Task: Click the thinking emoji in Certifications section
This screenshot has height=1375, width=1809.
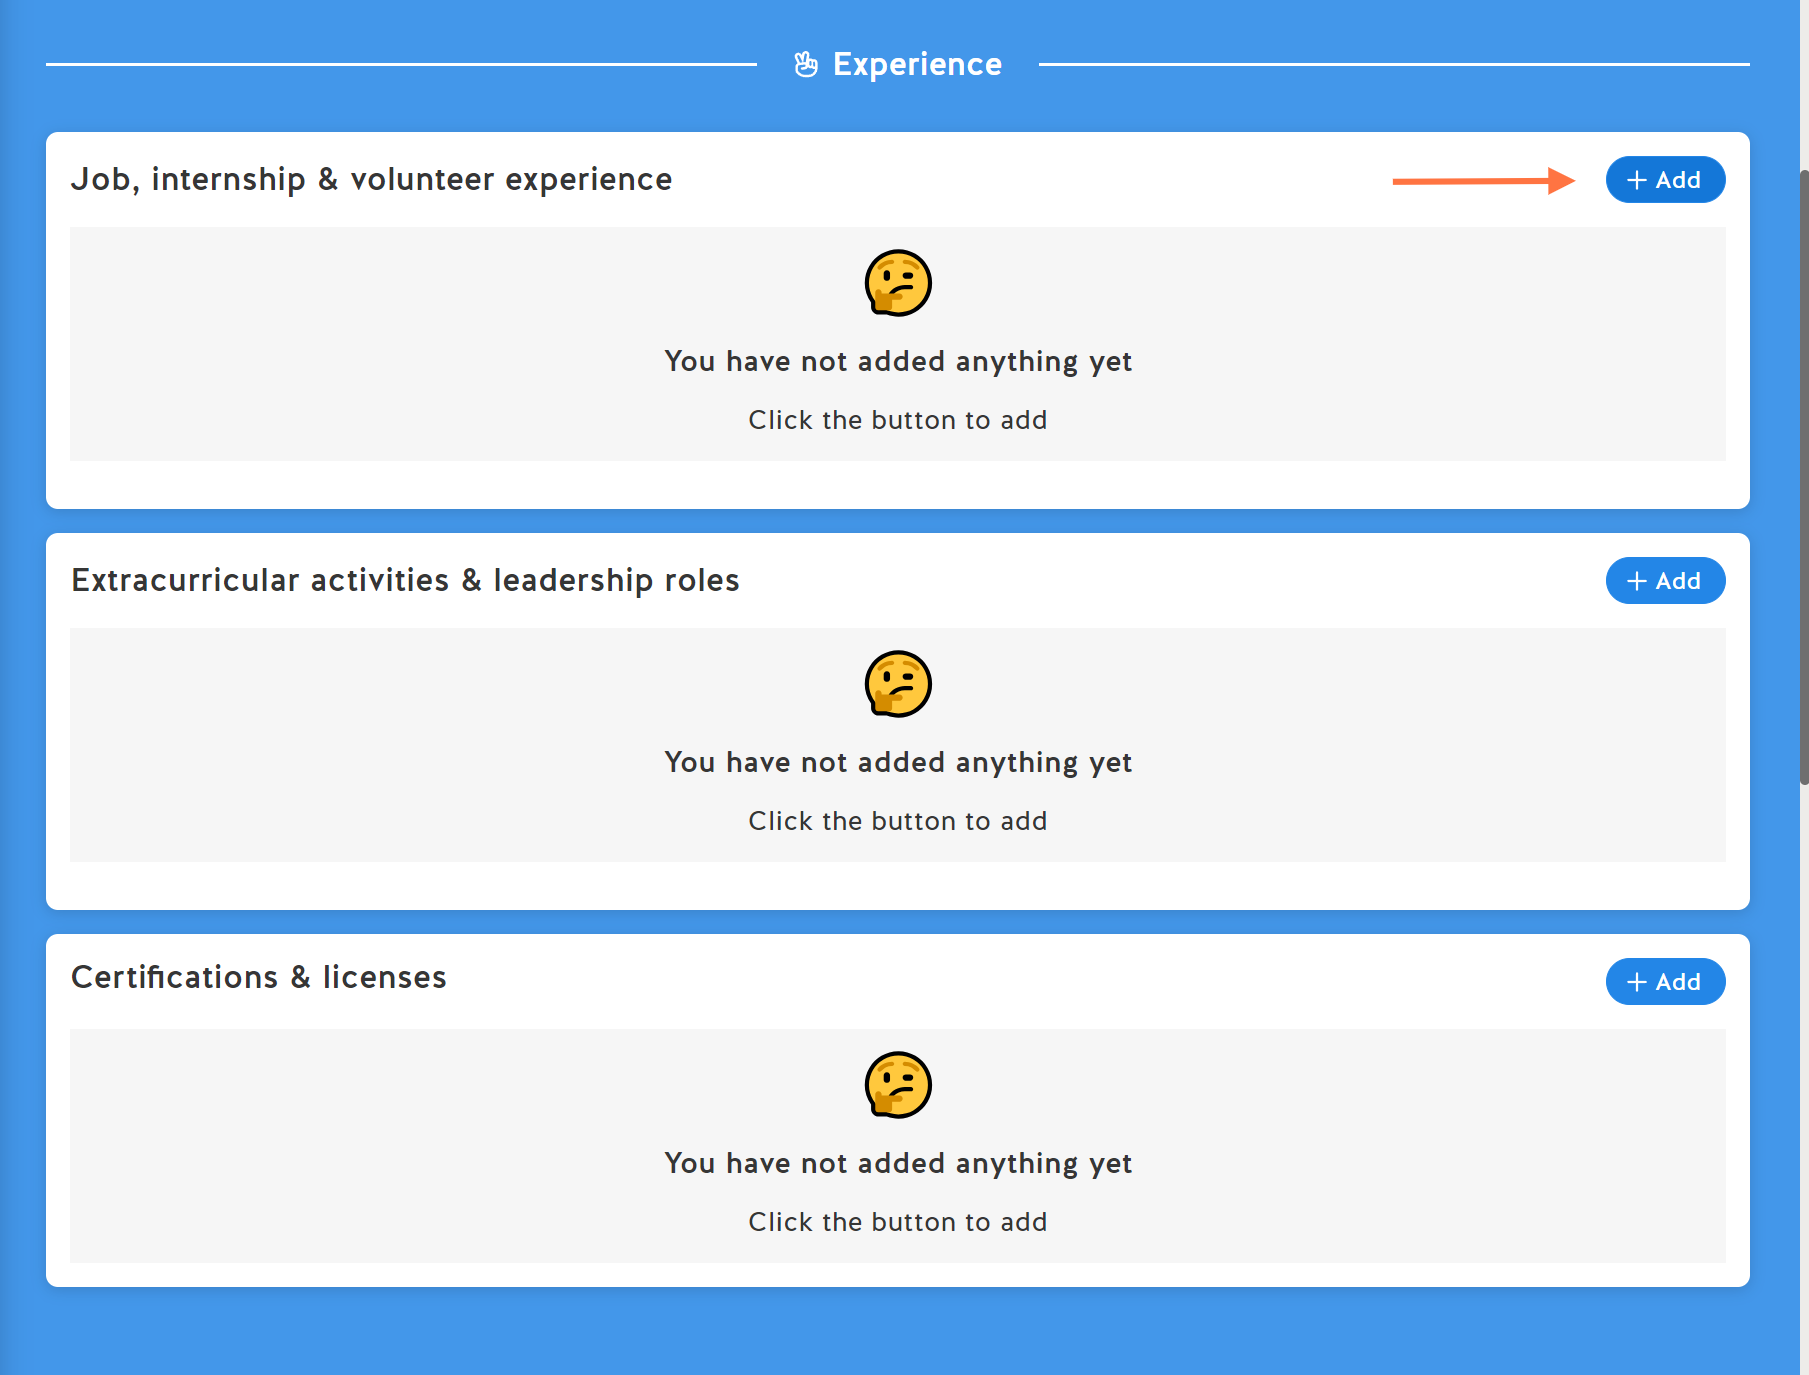Action: tap(898, 1085)
